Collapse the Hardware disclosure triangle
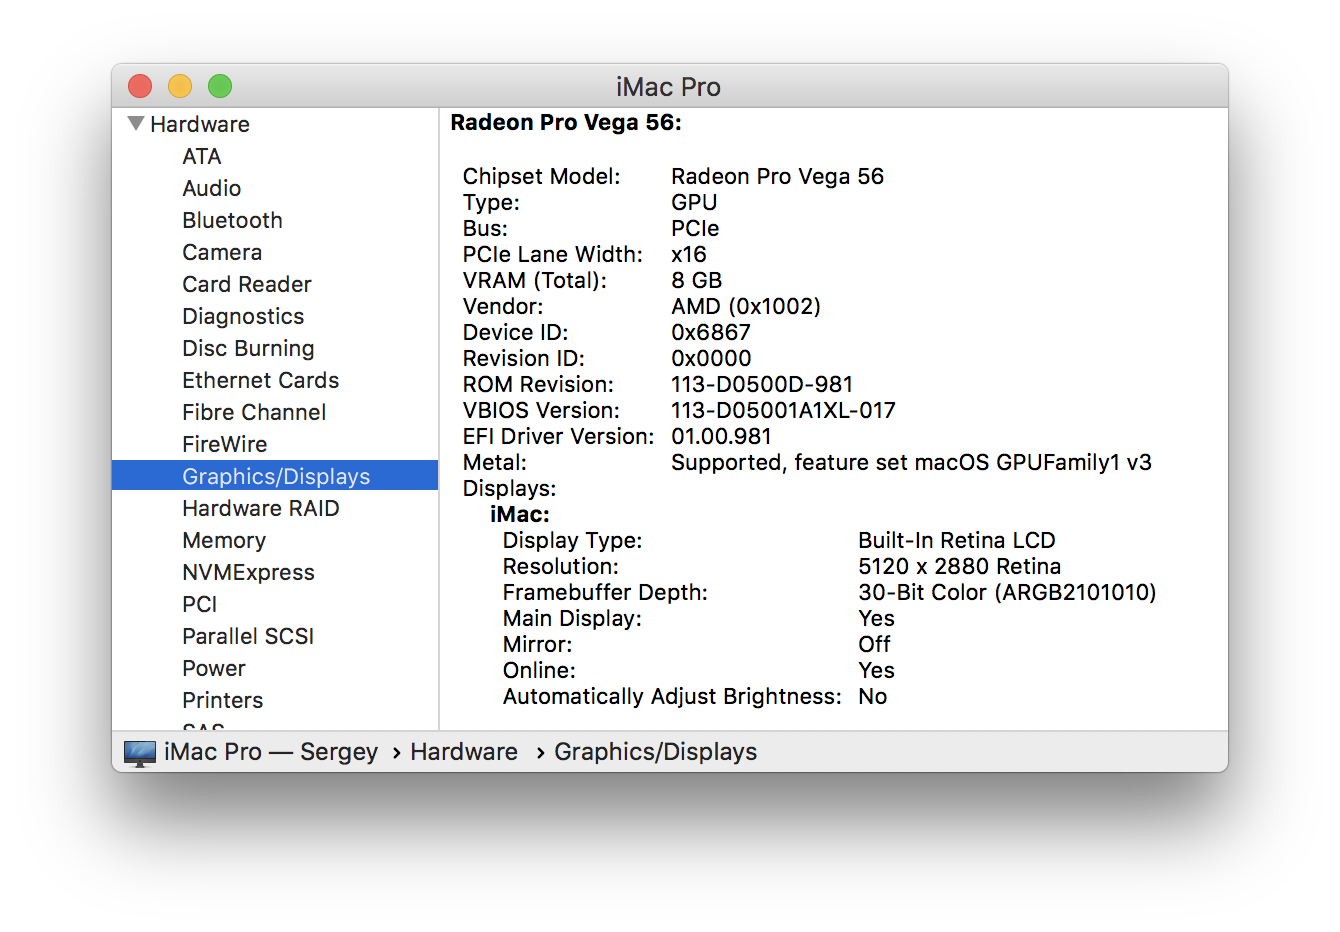 (x=136, y=124)
